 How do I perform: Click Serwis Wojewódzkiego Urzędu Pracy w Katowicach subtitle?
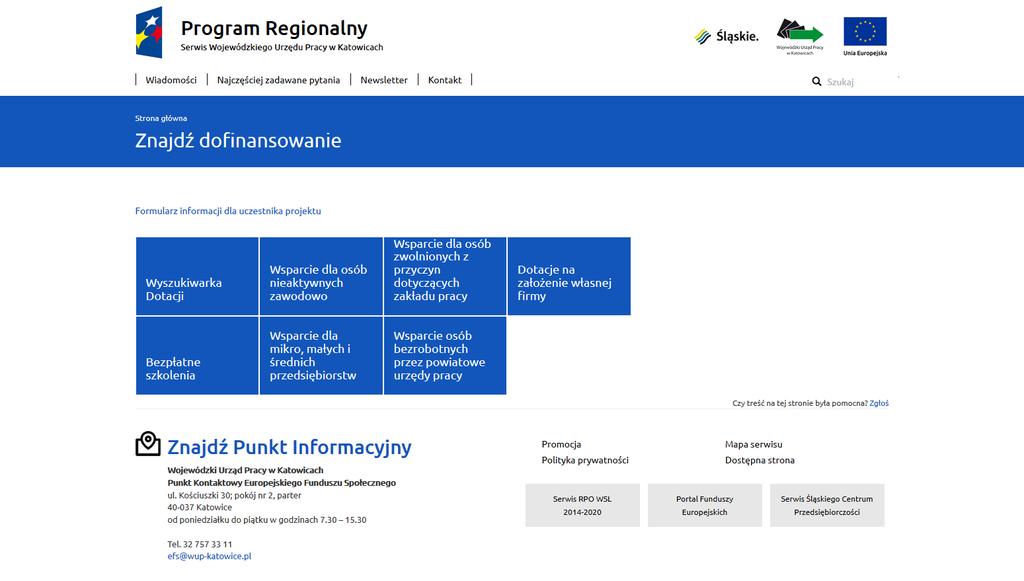(282, 47)
